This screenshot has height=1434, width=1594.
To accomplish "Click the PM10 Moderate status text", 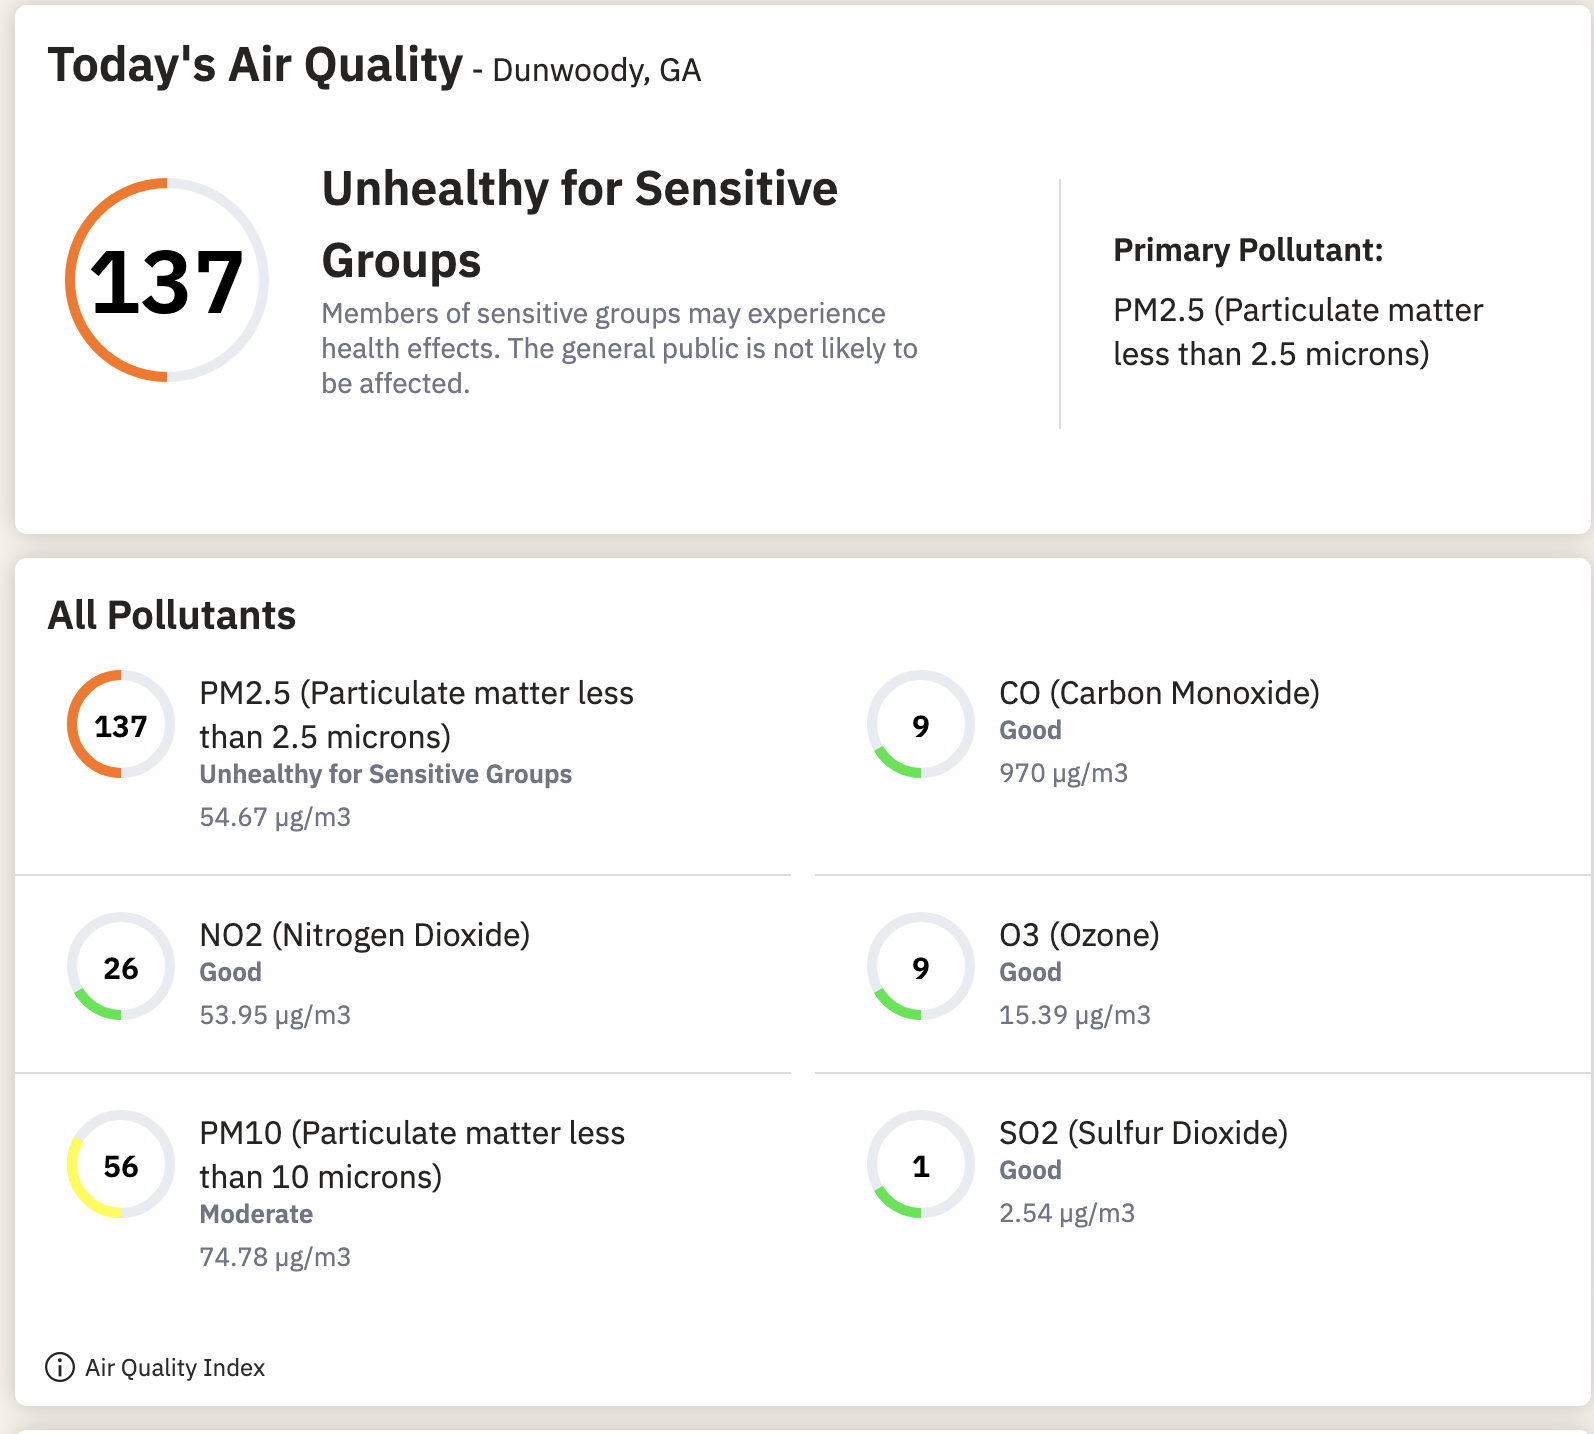I will point(256,1214).
